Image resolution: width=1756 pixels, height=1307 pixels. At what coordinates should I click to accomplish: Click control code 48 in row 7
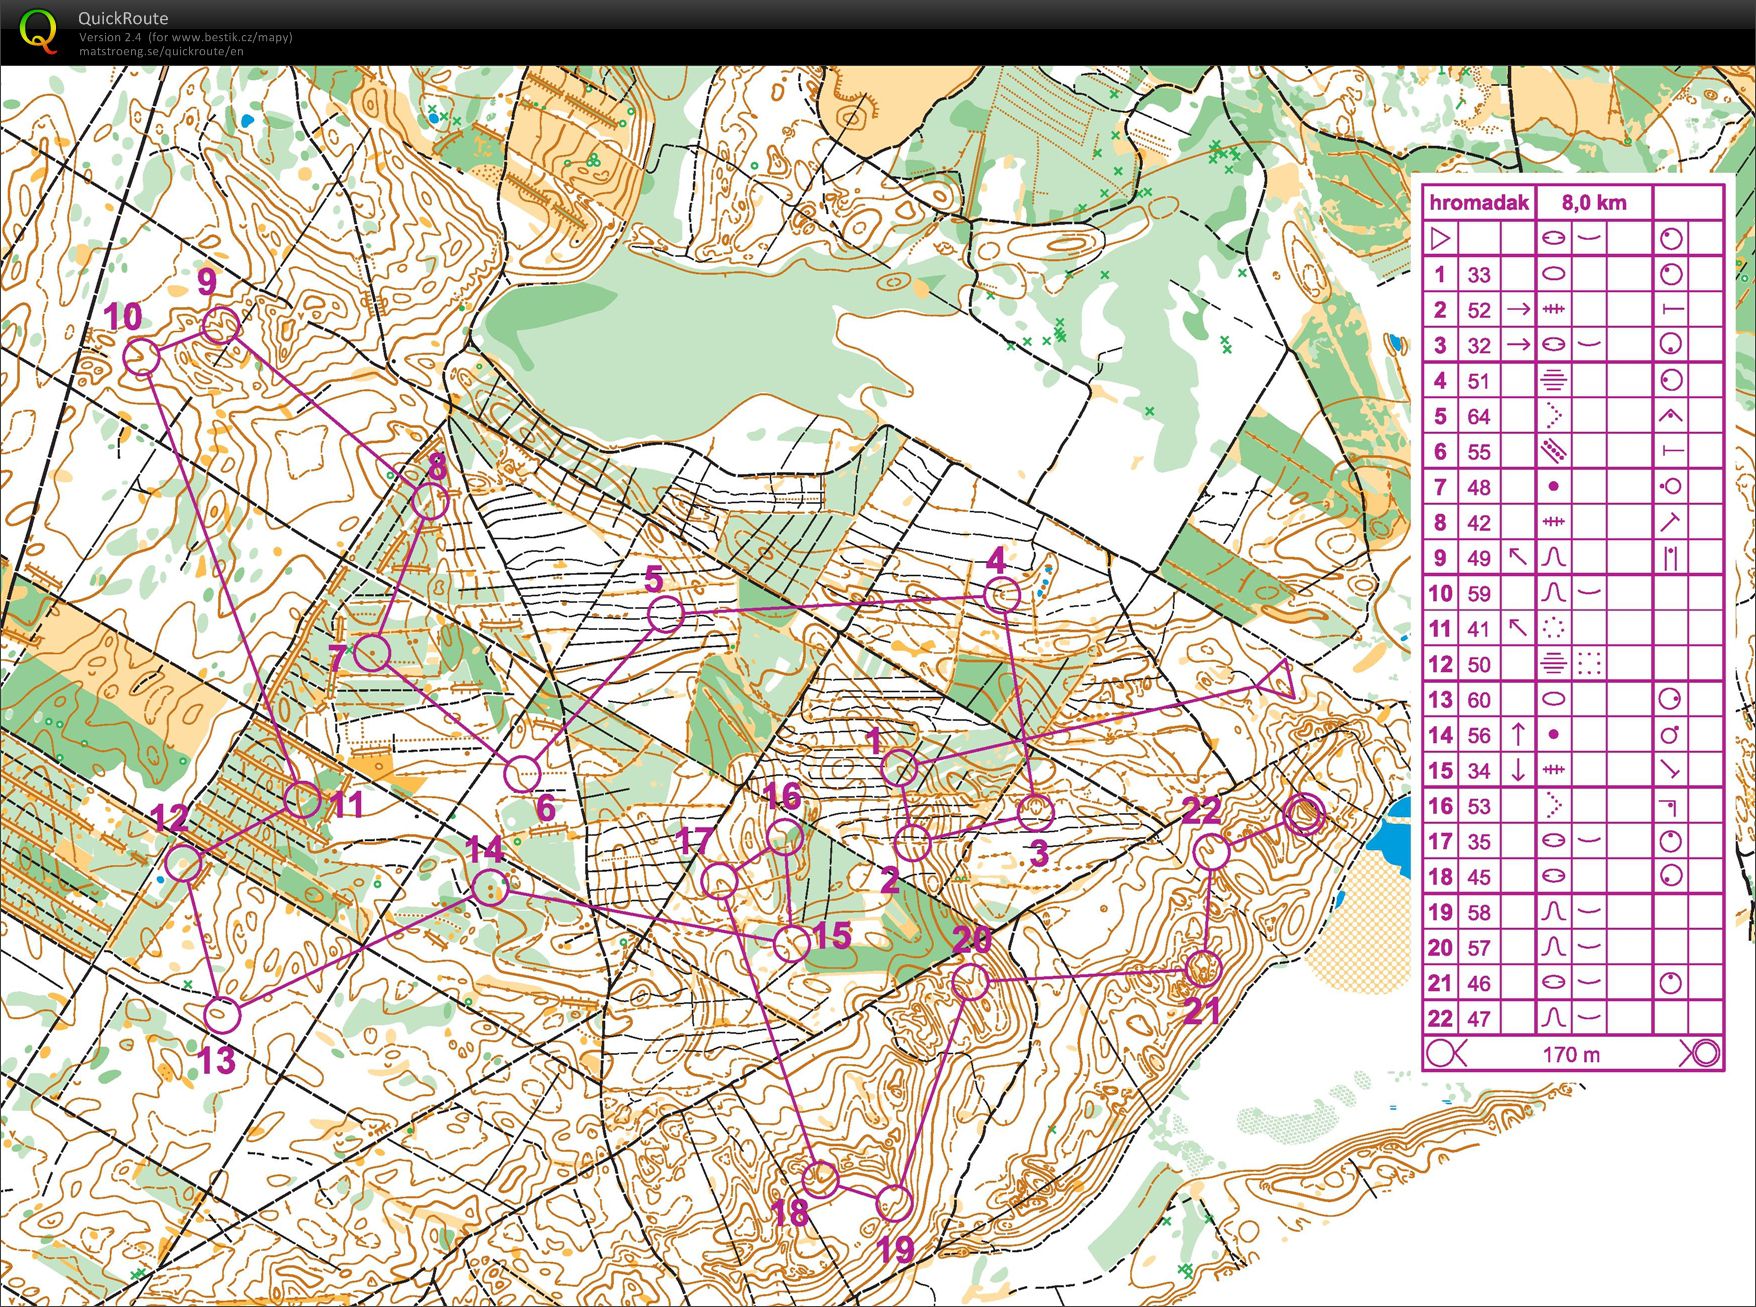pos(1479,487)
